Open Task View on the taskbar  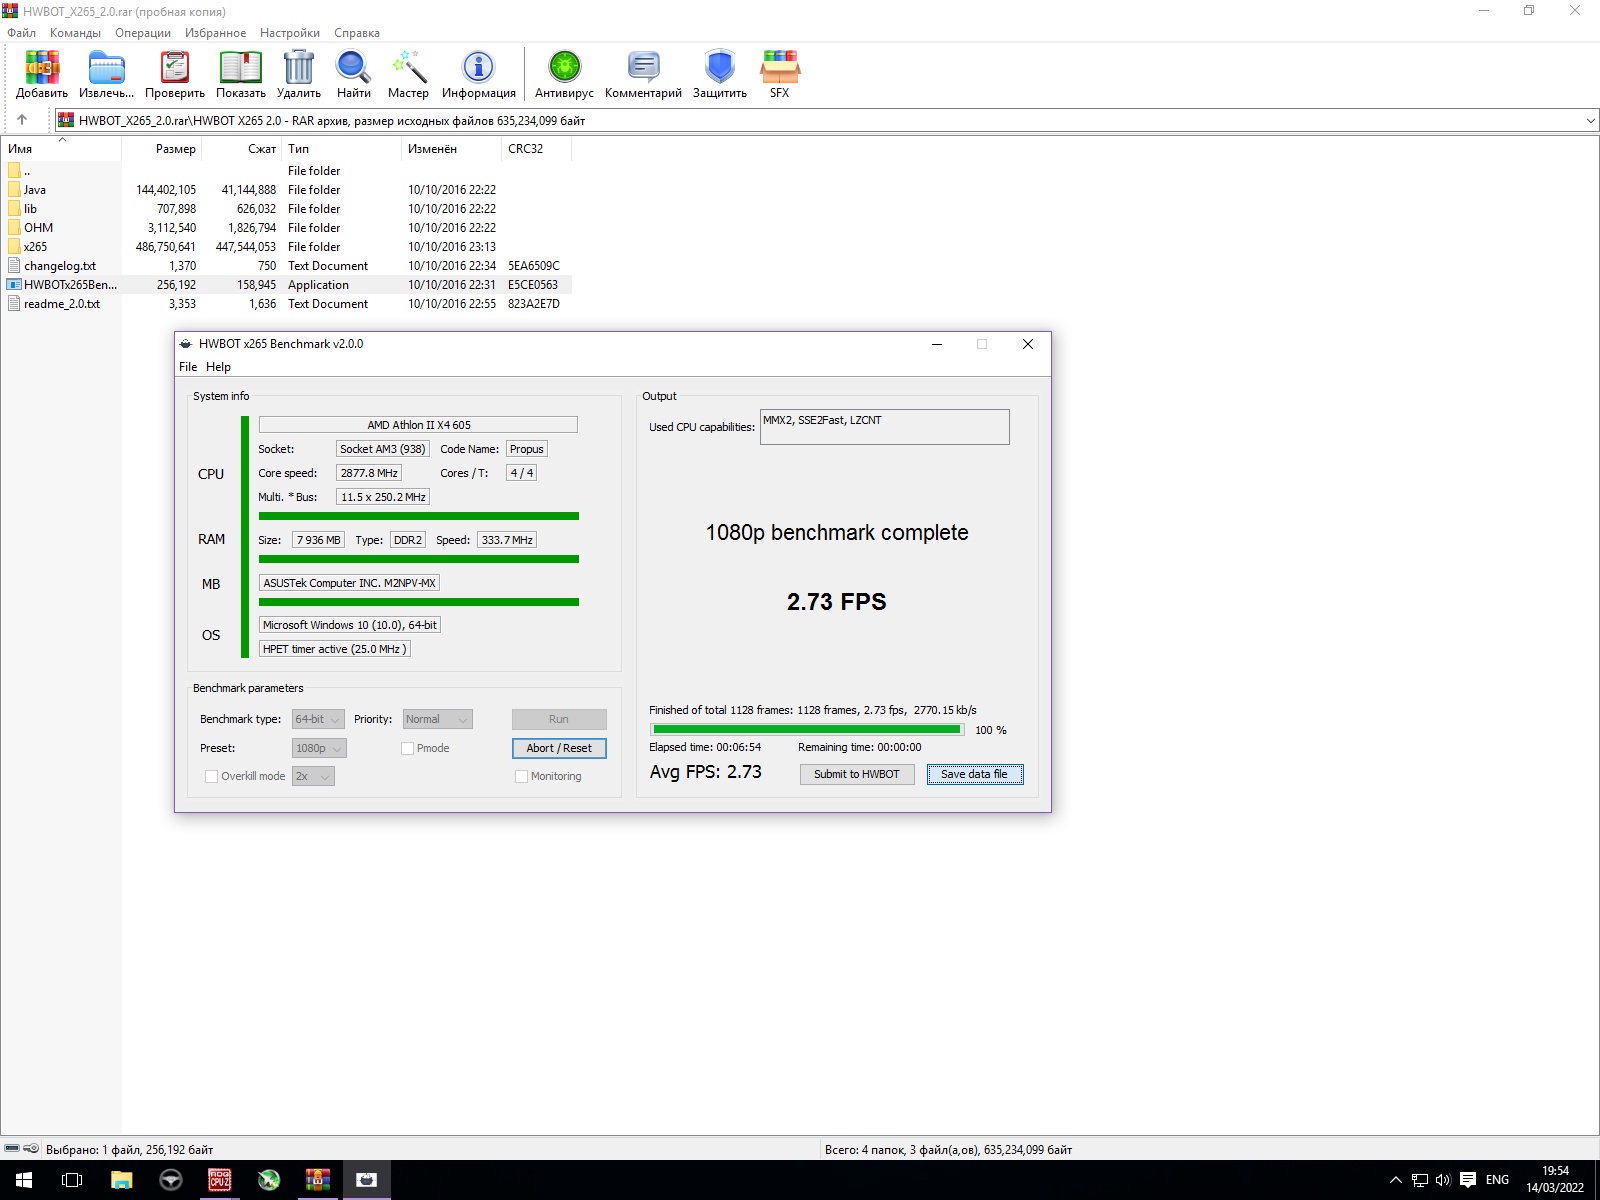(x=72, y=1180)
